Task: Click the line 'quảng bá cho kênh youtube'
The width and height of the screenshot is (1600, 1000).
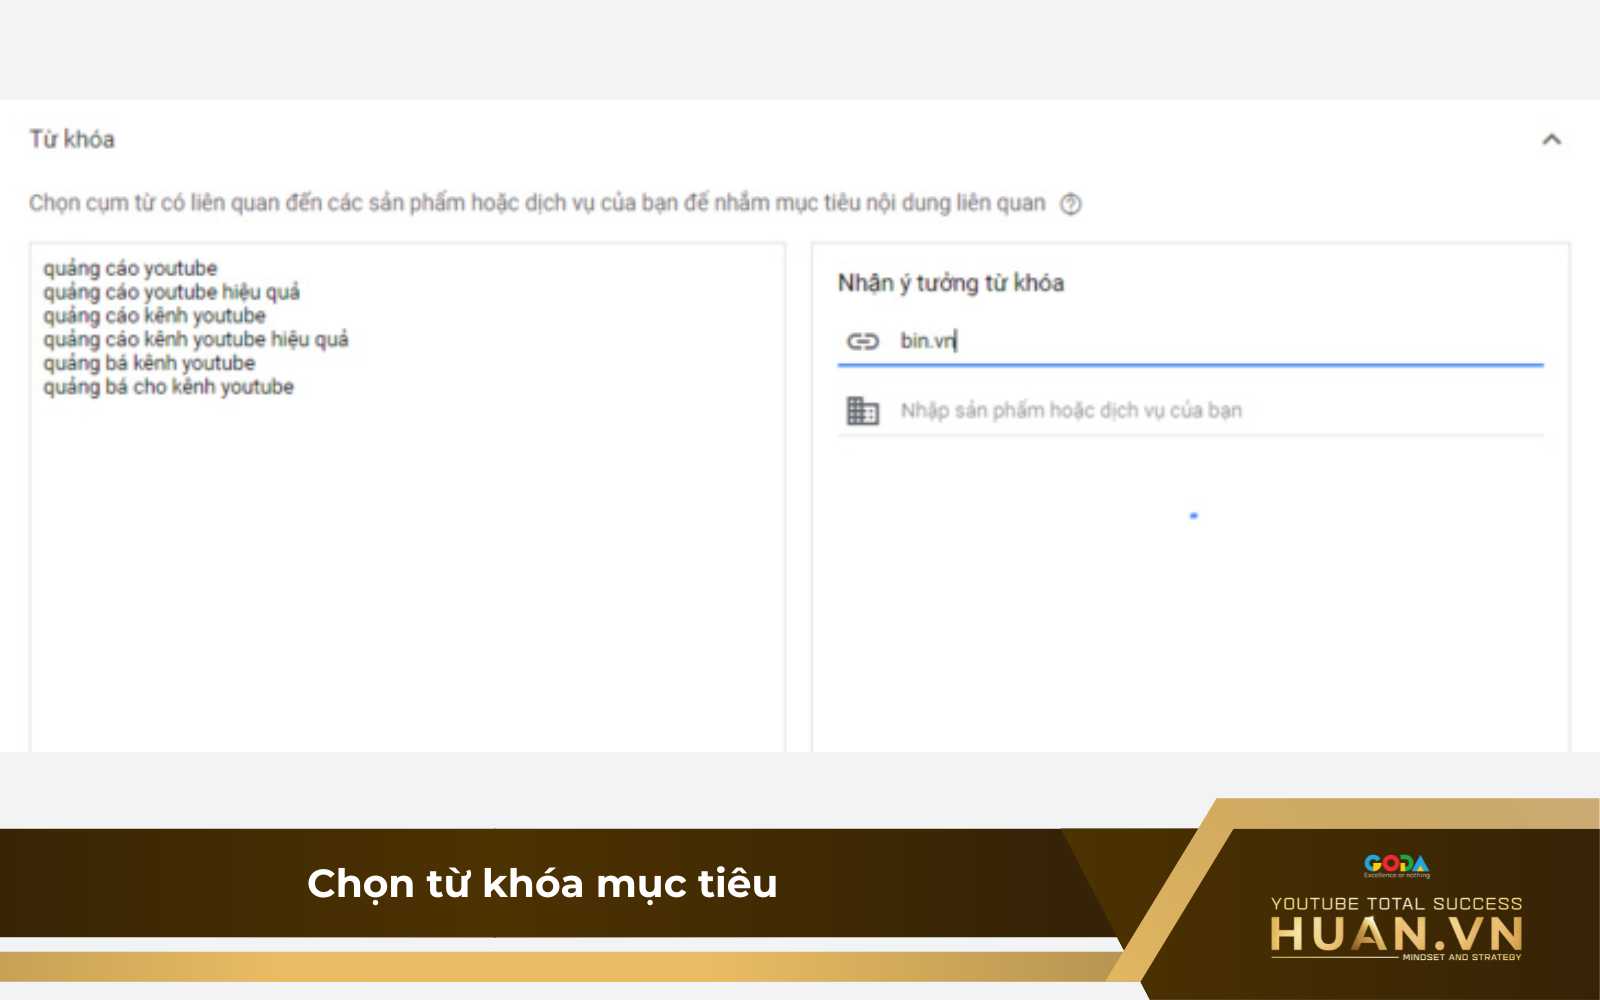Action: (168, 387)
